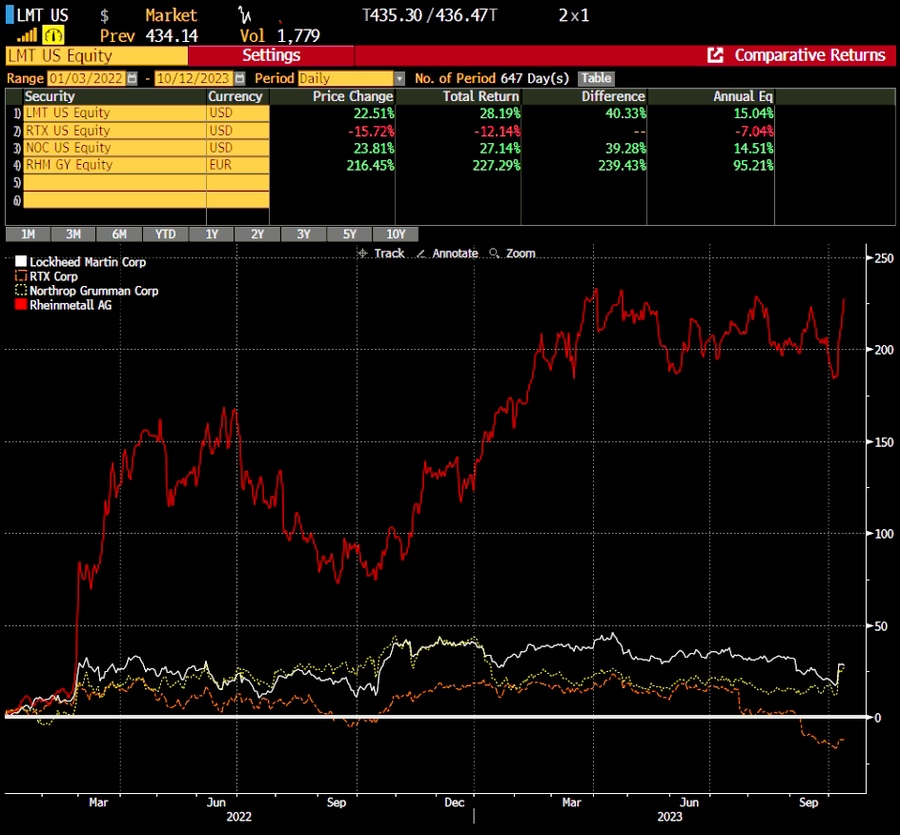Image resolution: width=900 pixels, height=835 pixels.
Task: Select the YTD range button
Action: click(x=165, y=234)
